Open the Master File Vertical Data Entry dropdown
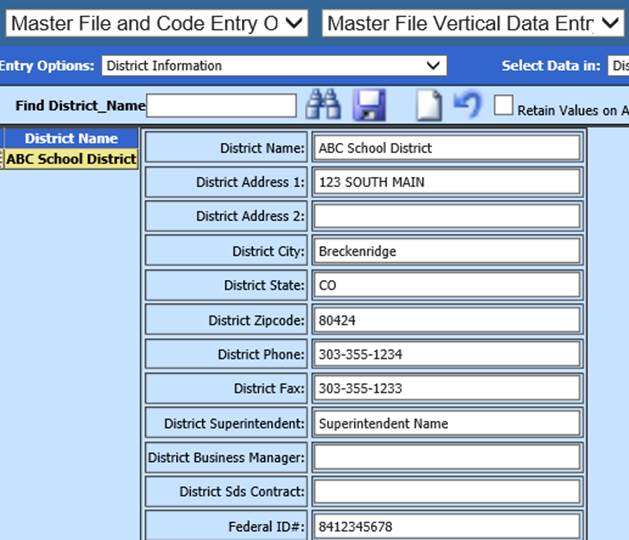629x540 pixels. [x=474, y=23]
